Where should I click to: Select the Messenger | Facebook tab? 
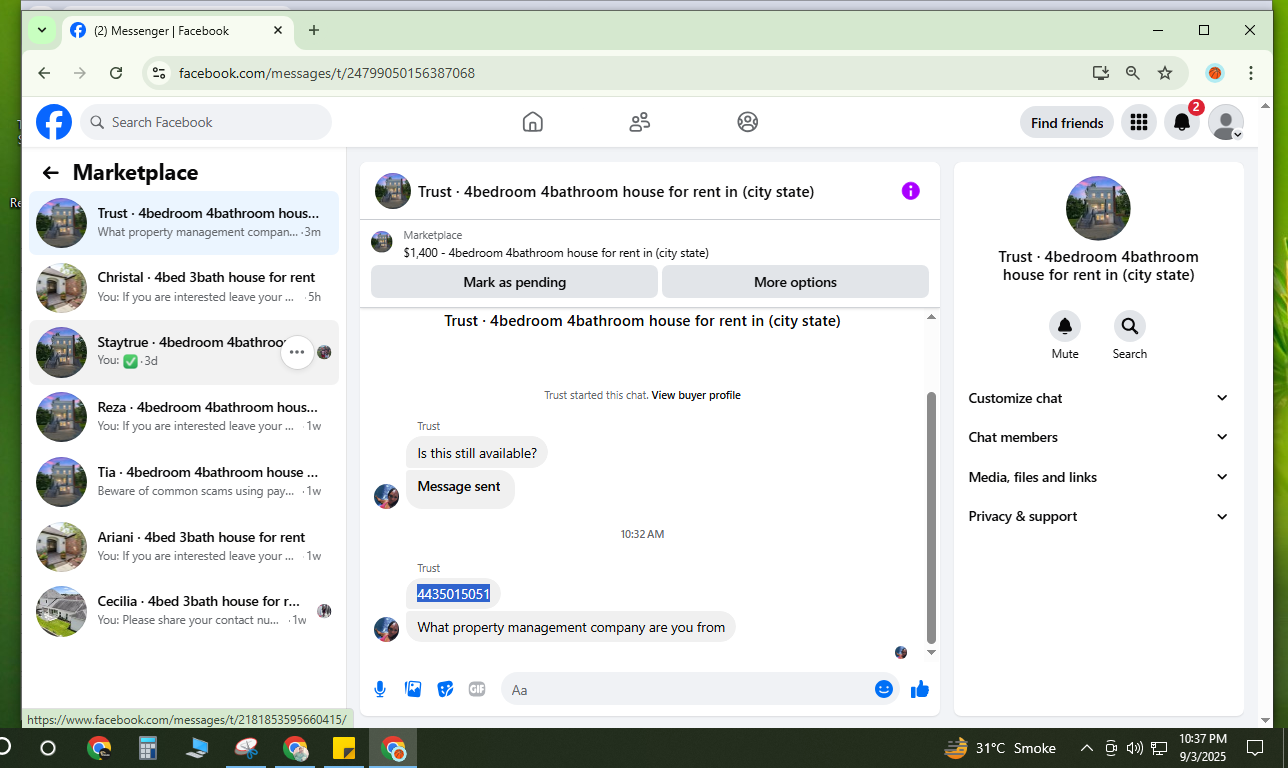tap(177, 30)
